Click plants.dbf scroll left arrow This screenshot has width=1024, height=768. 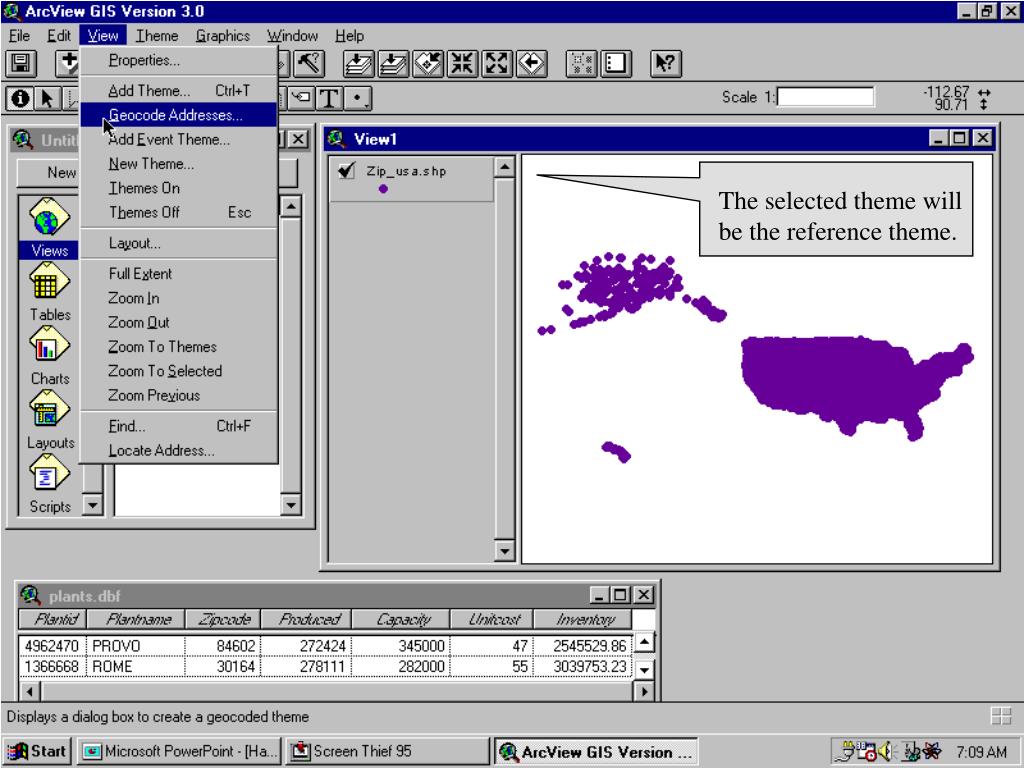coord(30,690)
